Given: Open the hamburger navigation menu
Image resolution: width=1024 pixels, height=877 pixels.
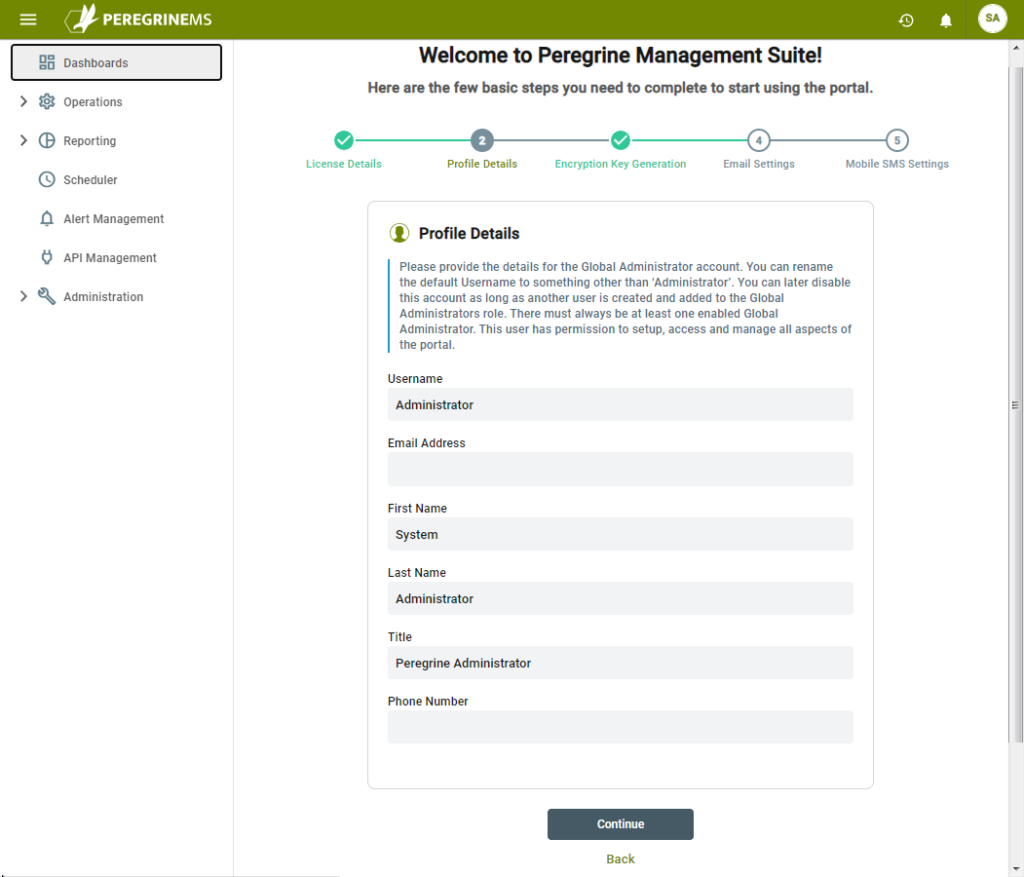Looking at the screenshot, I should tap(27, 19).
